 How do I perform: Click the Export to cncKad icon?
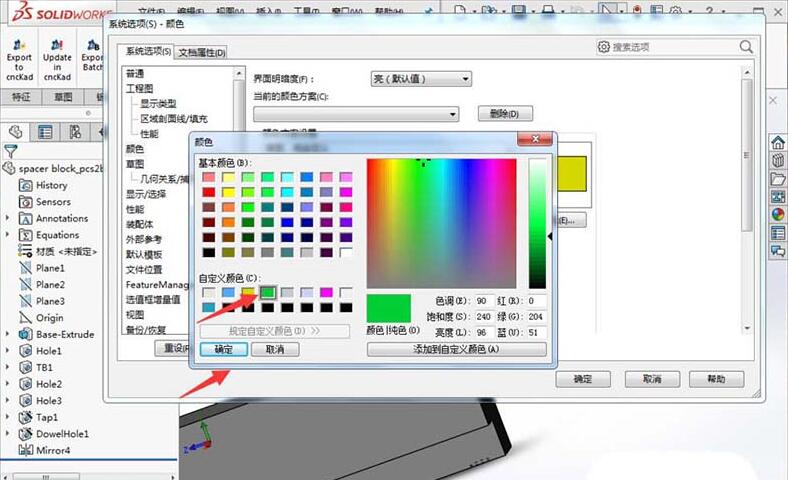tap(19, 45)
